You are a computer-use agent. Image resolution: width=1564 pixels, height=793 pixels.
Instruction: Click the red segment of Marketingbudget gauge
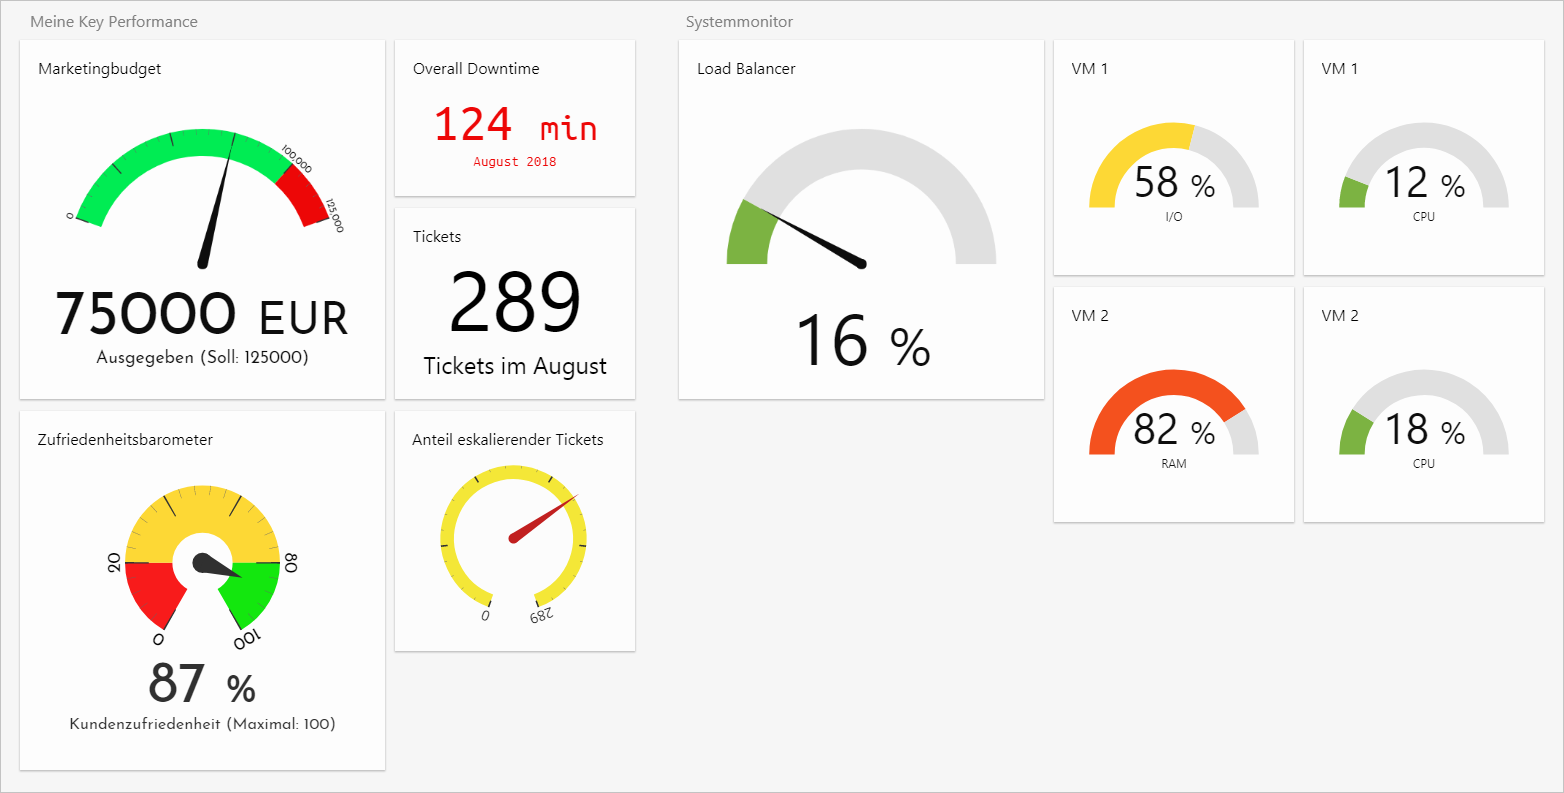(304, 194)
